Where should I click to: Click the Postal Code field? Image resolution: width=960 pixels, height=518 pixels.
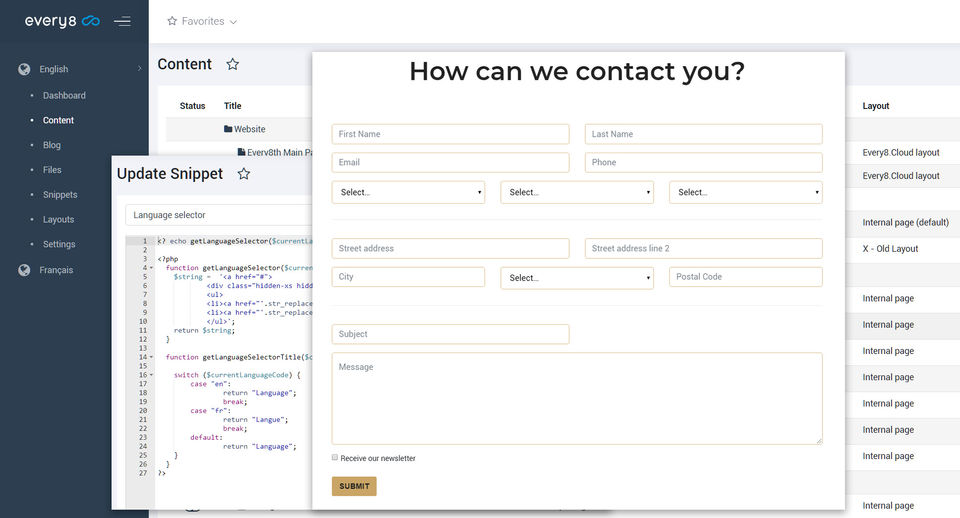(746, 277)
